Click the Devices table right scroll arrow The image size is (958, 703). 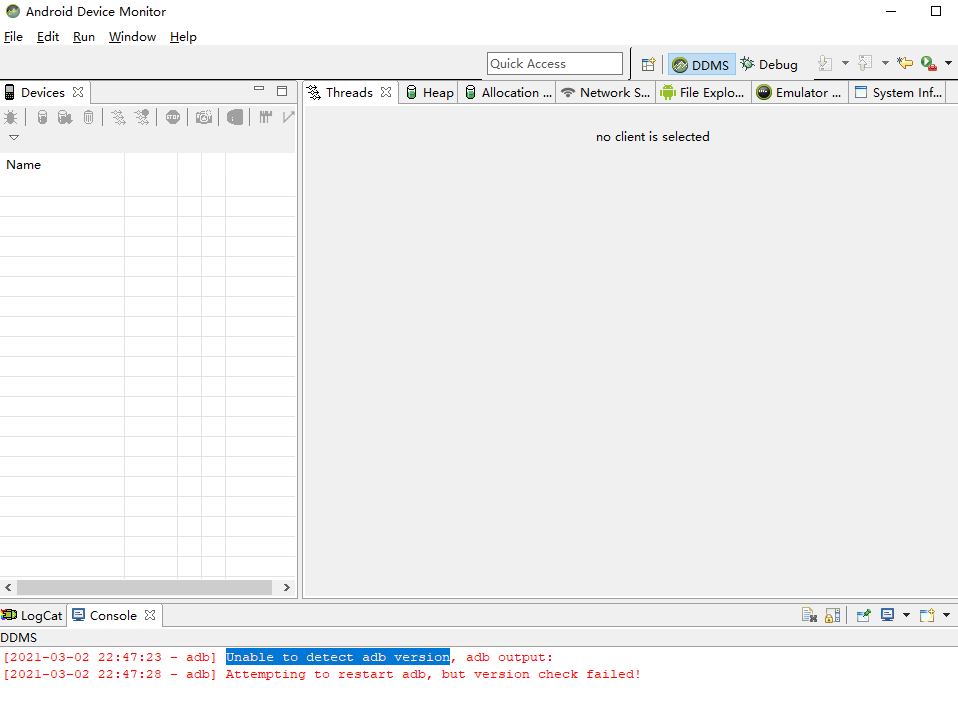287,588
